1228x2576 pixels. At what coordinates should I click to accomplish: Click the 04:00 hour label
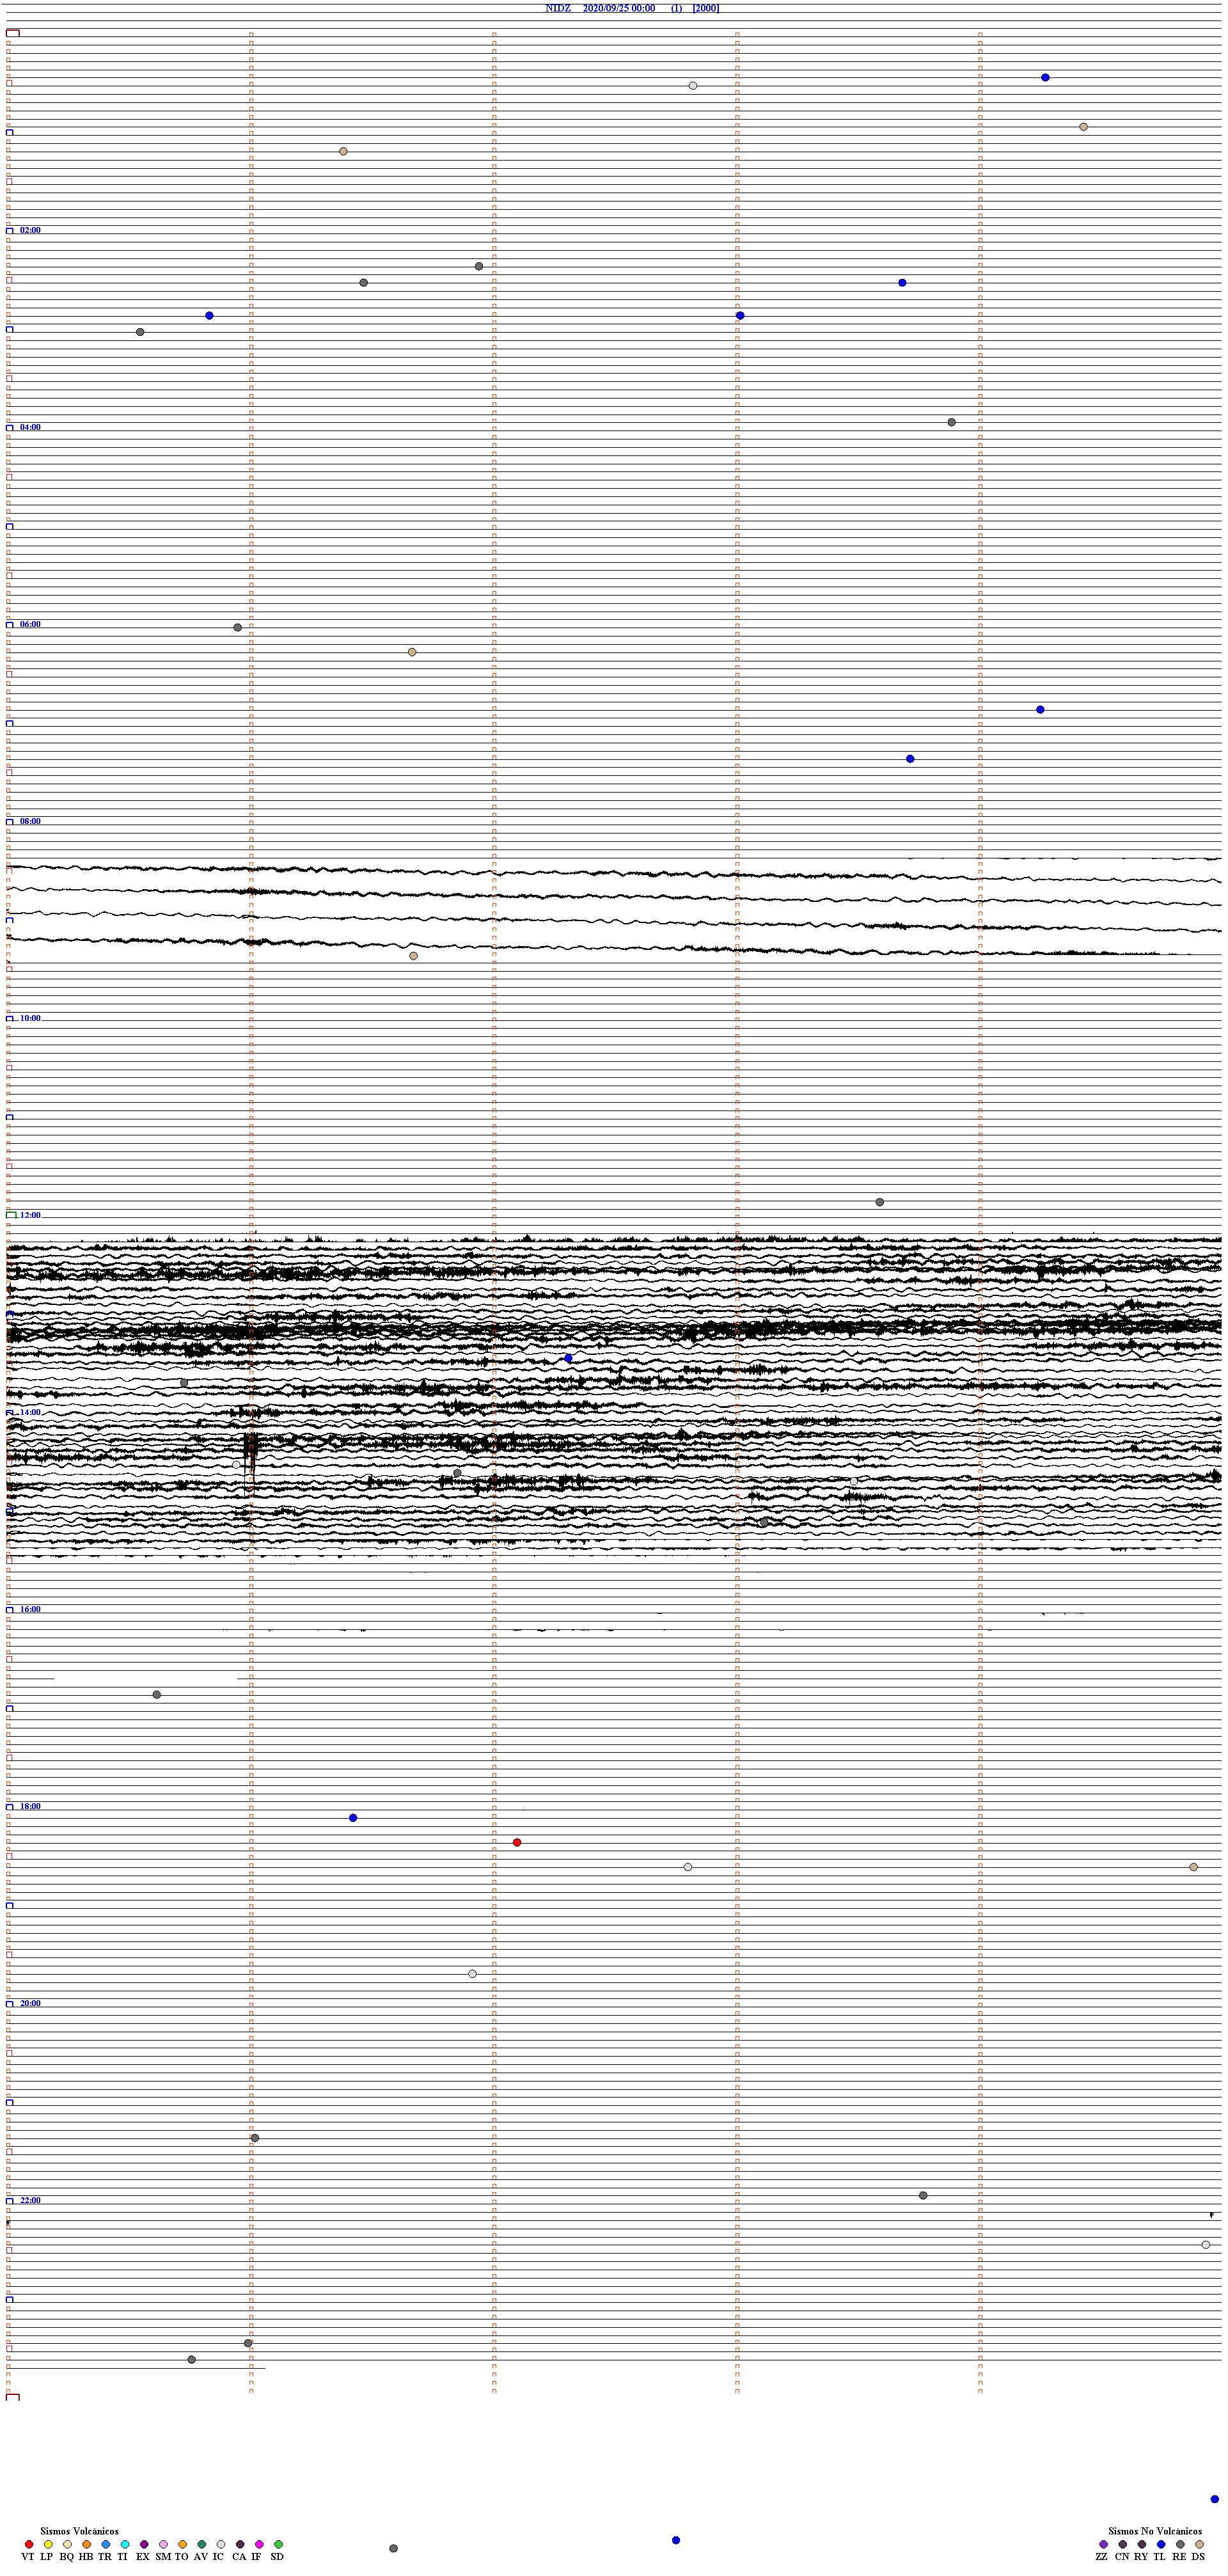point(30,427)
